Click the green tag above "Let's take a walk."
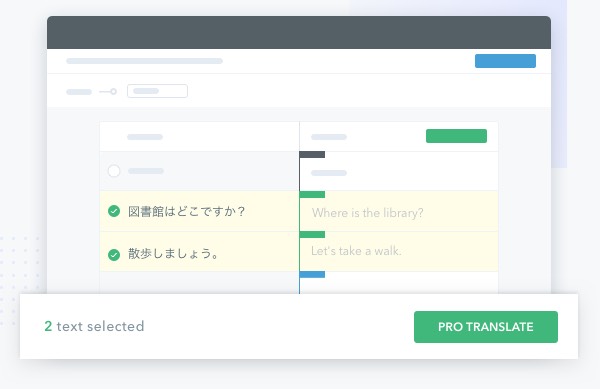The height and width of the screenshot is (389, 600). point(312,234)
